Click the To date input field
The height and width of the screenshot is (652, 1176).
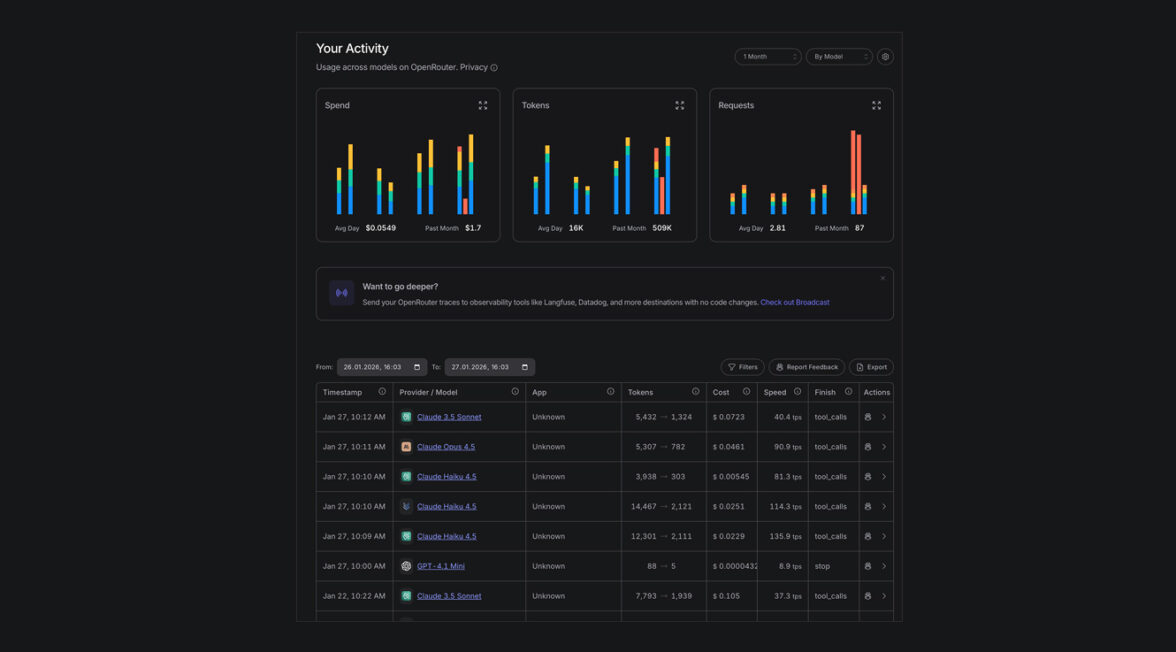click(490, 368)
